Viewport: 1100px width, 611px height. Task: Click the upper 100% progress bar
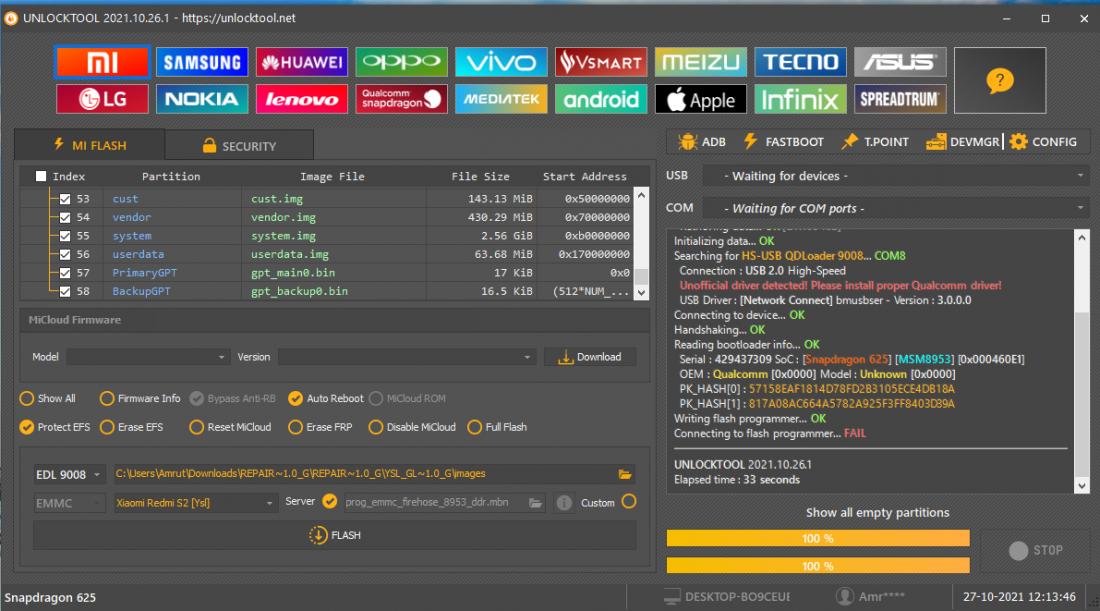pyautogui.click(x=818, y=538)
